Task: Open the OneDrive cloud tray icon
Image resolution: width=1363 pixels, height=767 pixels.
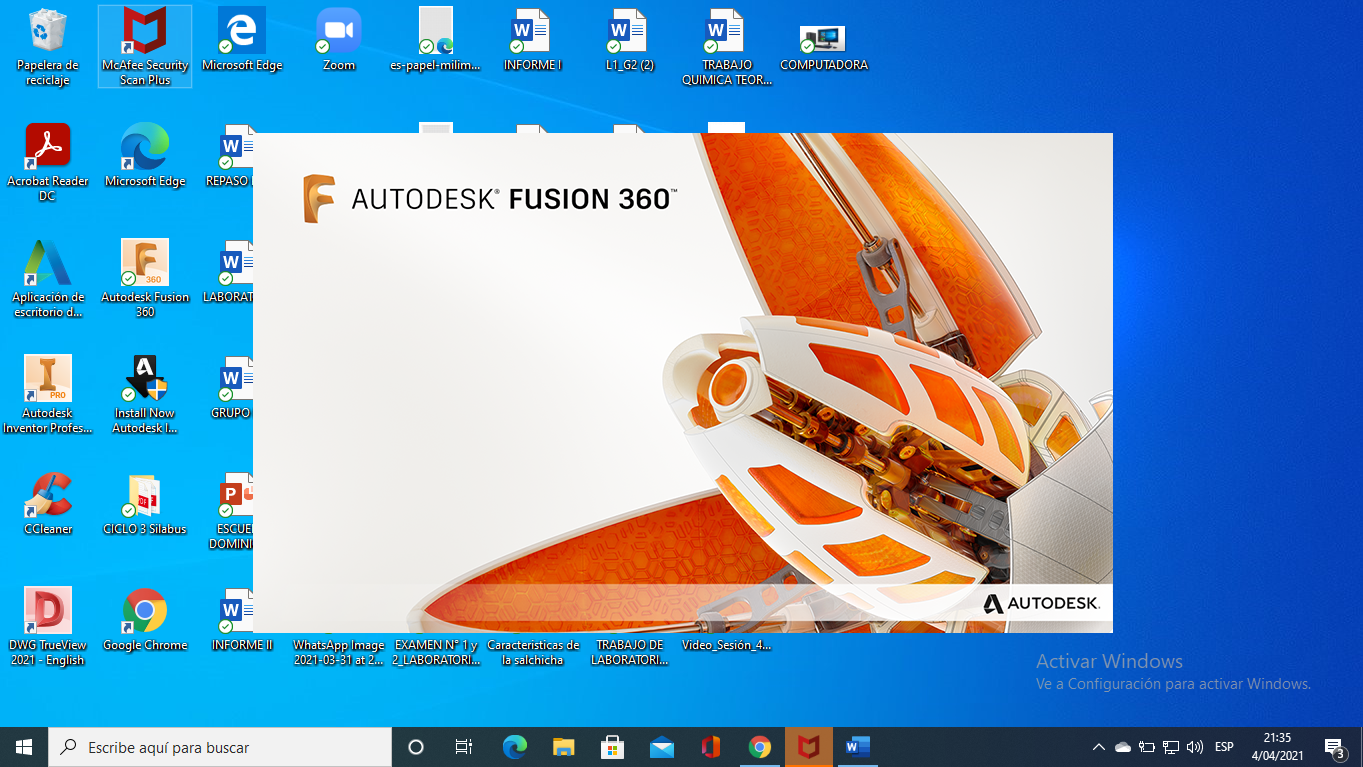Action: 1123,747
